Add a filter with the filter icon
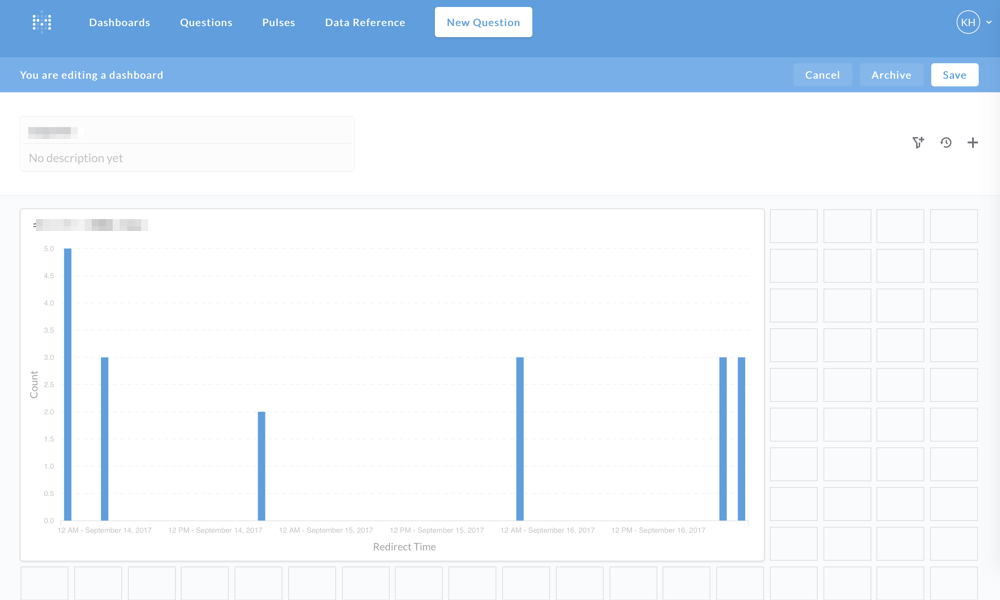This screenshot has height=600, width=1000. click(918, 142)
